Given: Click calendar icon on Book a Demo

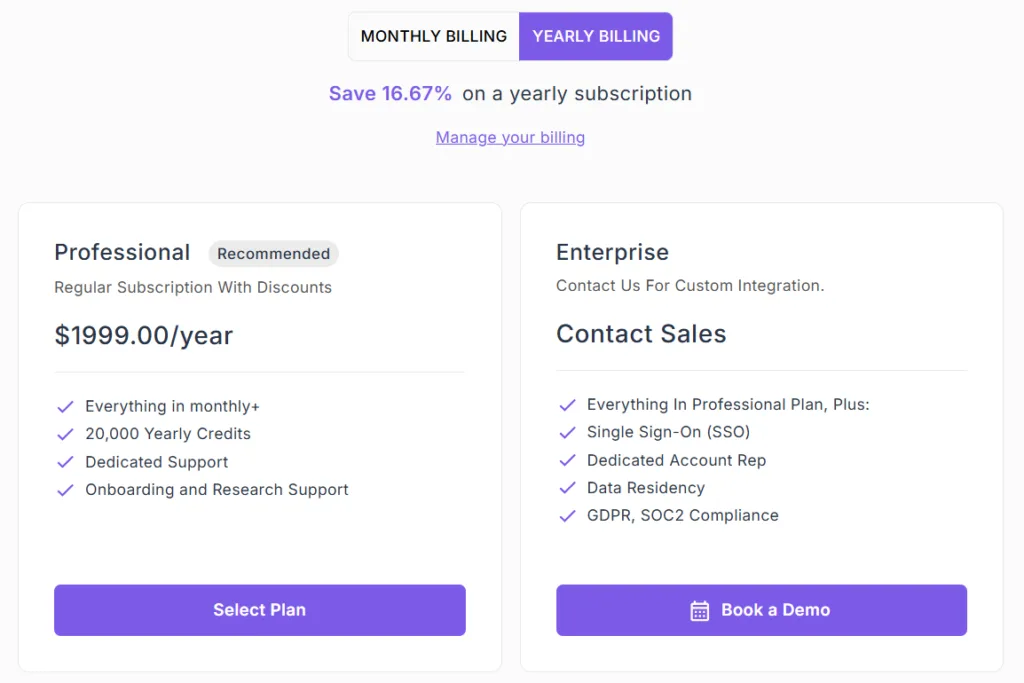Looking at the screenshot, I should tap(700, 611).
